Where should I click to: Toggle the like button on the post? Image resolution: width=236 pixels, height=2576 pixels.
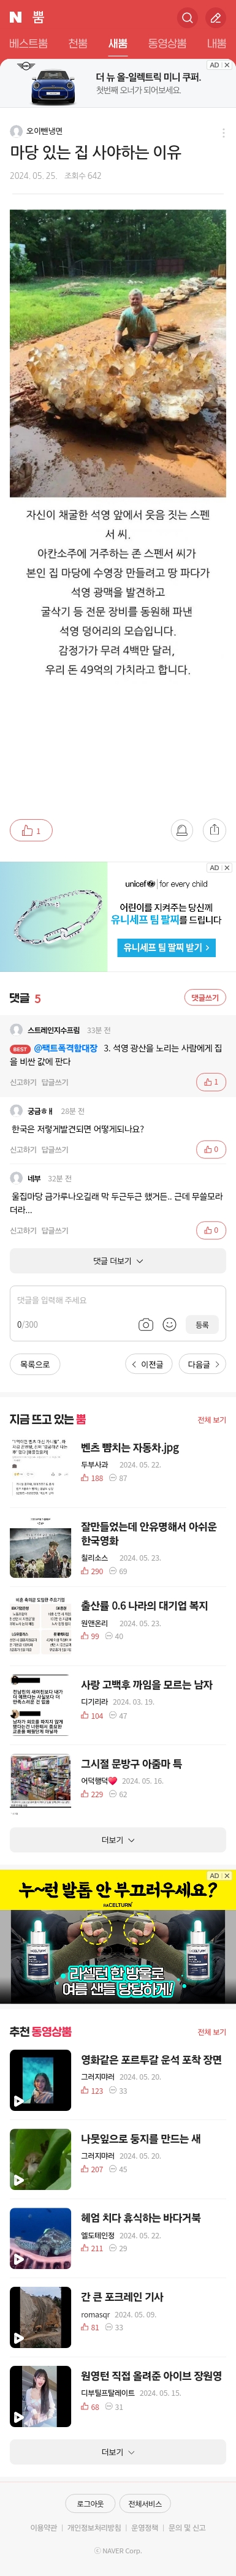tap(31, 830)
